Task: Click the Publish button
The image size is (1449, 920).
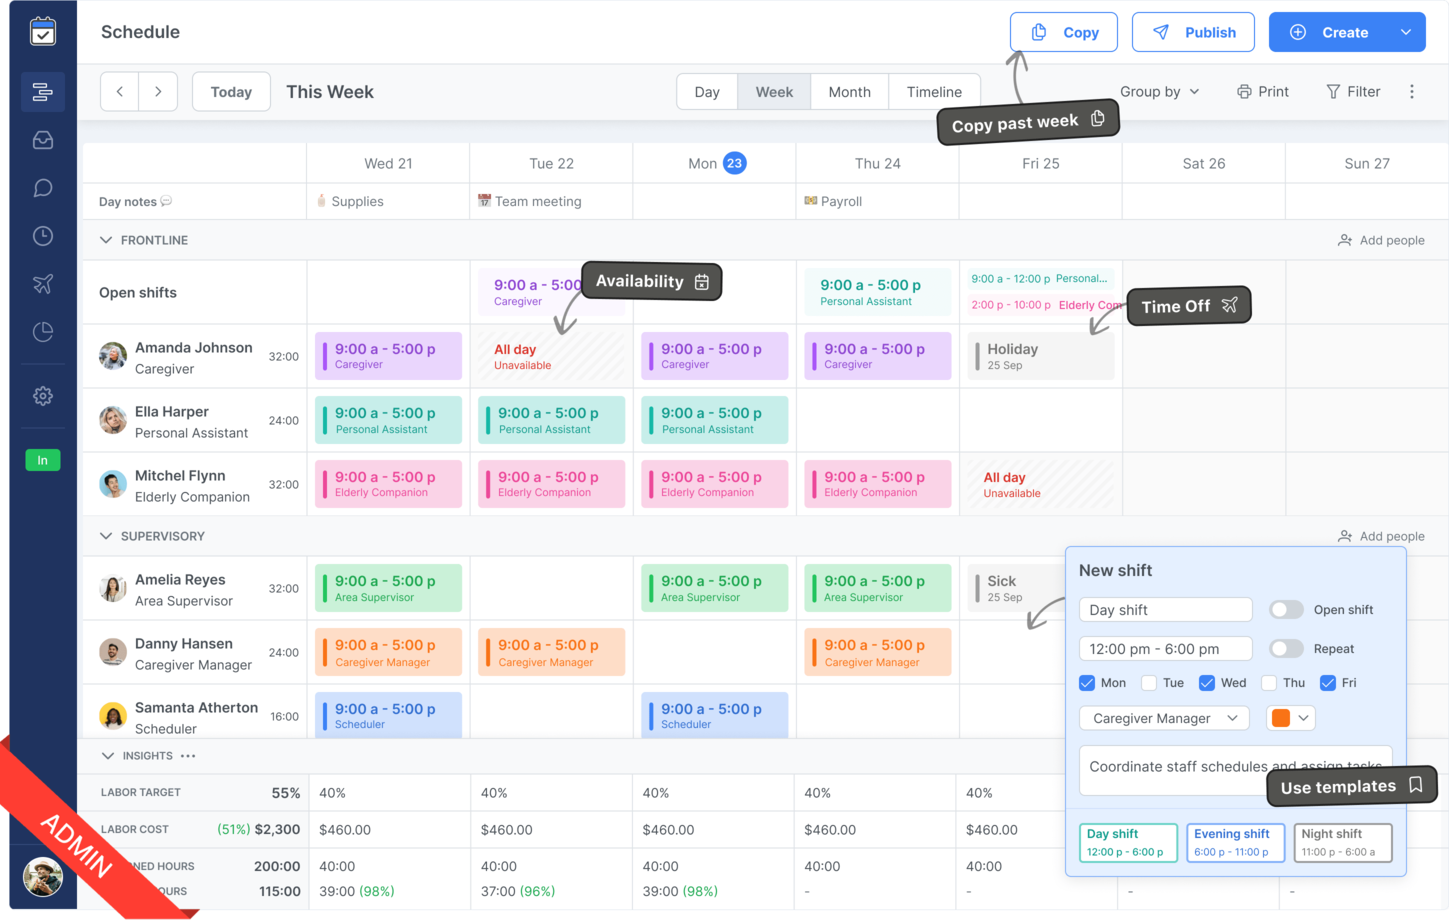Action: [x=1193, y=31]
